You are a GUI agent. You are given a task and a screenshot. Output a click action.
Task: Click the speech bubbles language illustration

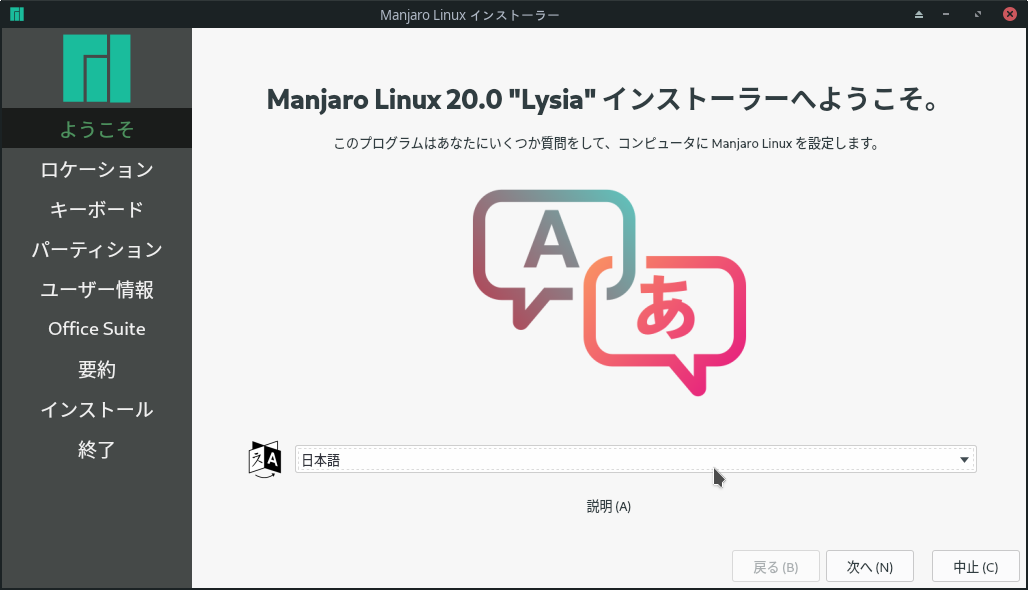click(x=609, y=292)
